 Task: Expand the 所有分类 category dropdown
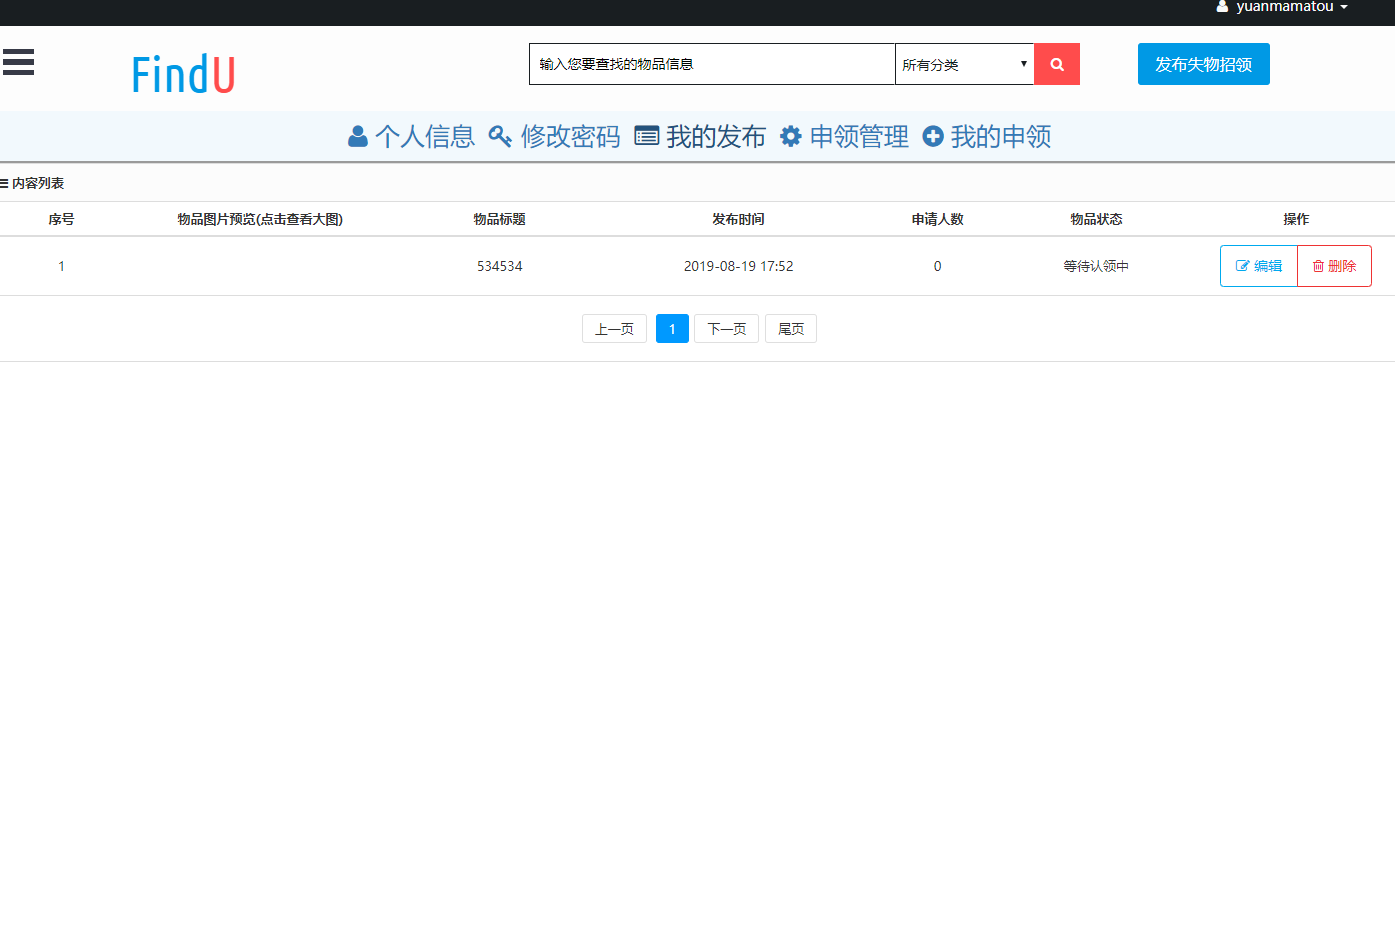[x=964, y=64]
